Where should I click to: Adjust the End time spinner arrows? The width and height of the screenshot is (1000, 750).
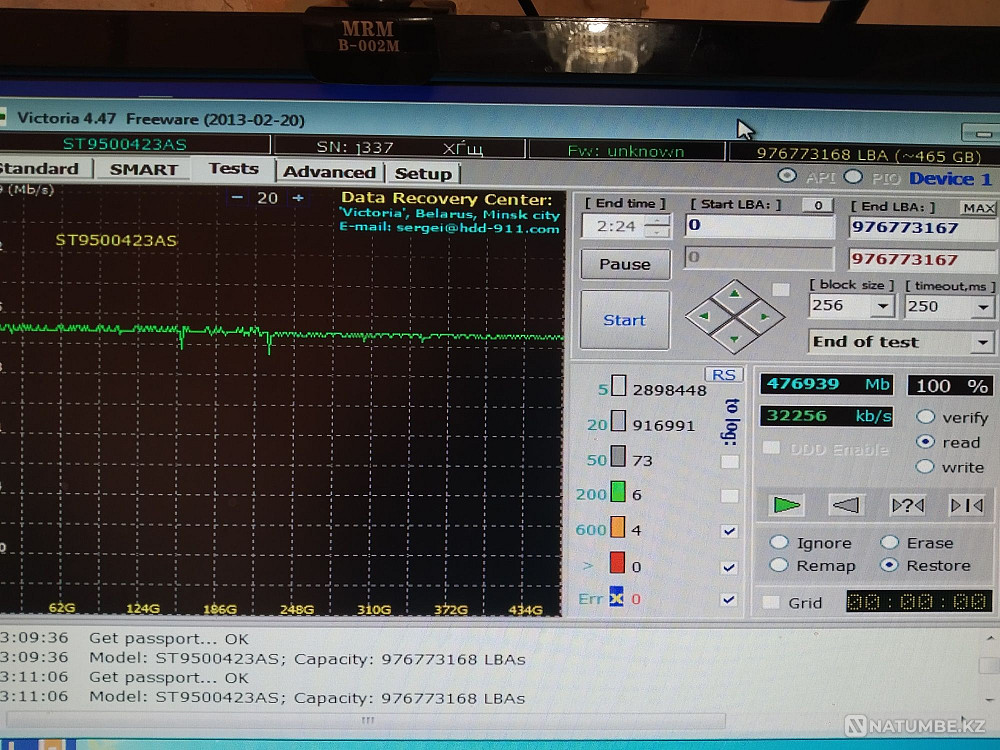click(658, 226)
